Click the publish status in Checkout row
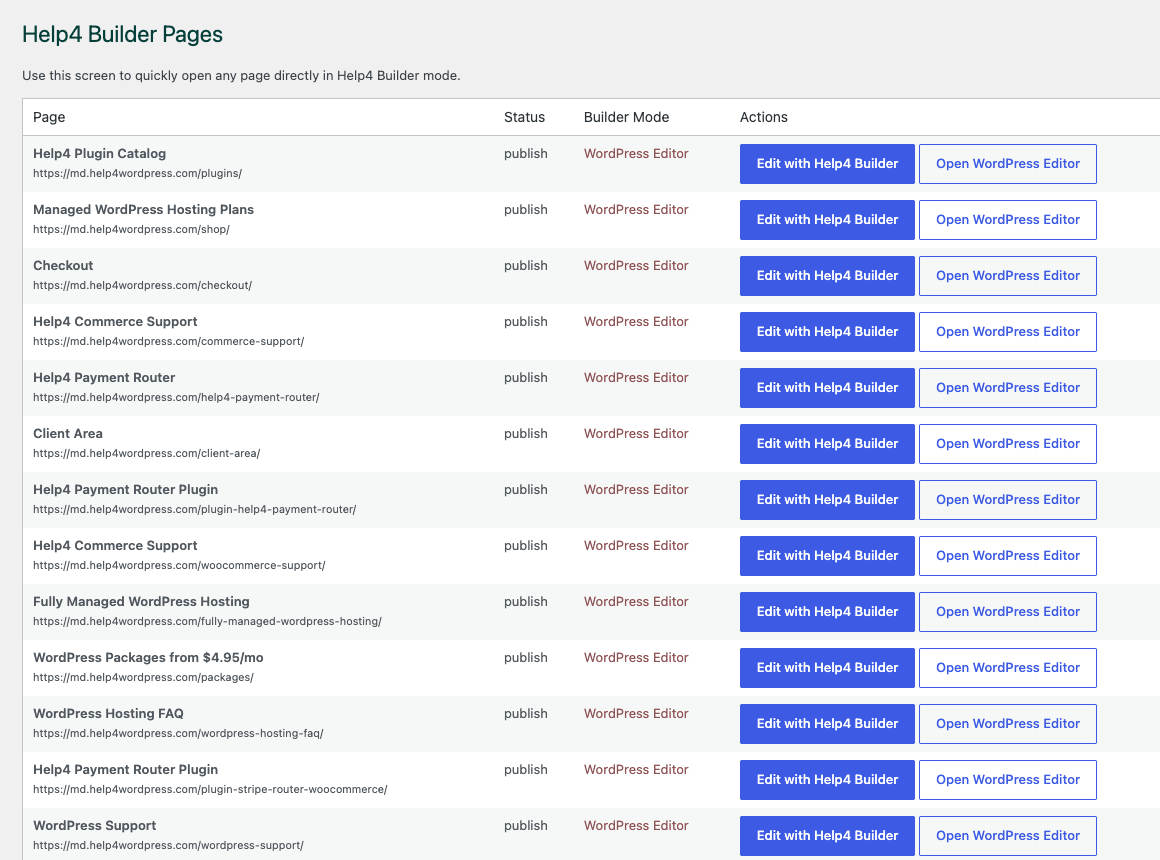The width and height of the screenshot is (1160, 860). click(x=526, y=265)
